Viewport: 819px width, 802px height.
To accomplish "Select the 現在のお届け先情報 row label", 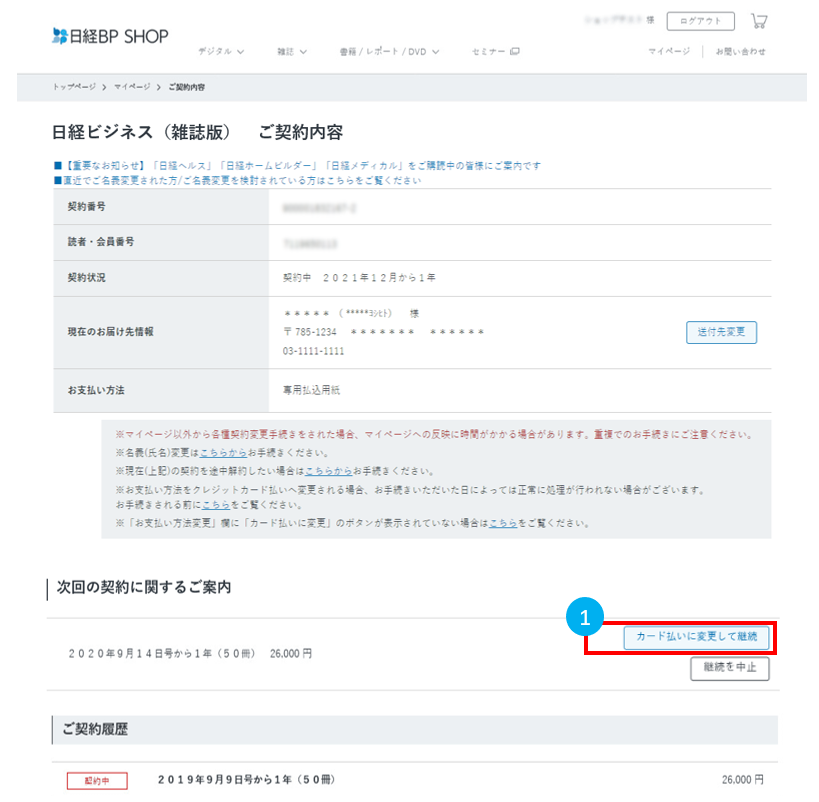I will (110, 332).
